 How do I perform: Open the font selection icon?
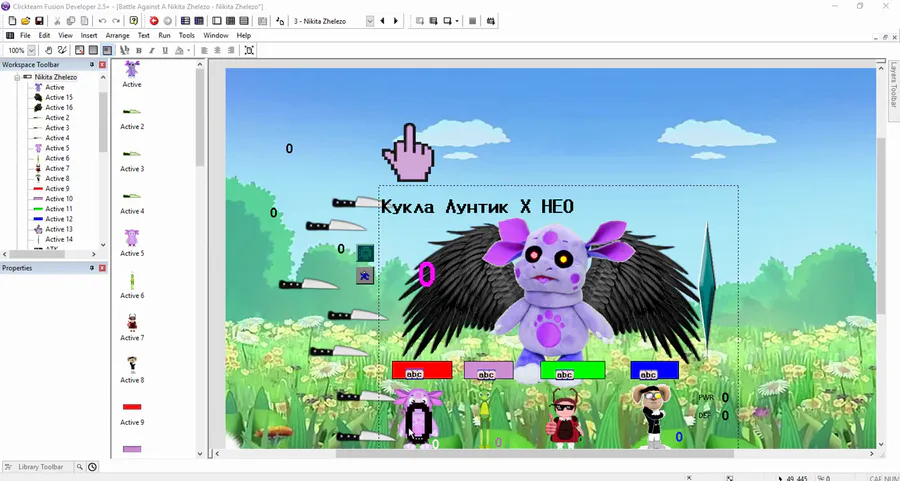125,50
